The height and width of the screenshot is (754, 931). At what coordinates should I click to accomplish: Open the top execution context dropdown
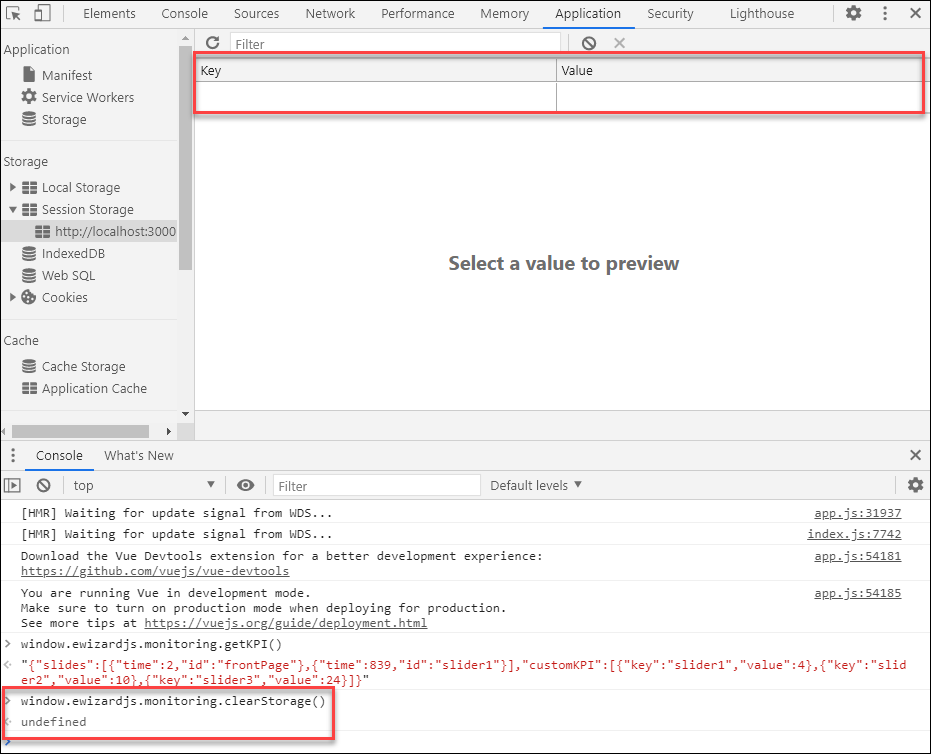[x=143, y=485]
